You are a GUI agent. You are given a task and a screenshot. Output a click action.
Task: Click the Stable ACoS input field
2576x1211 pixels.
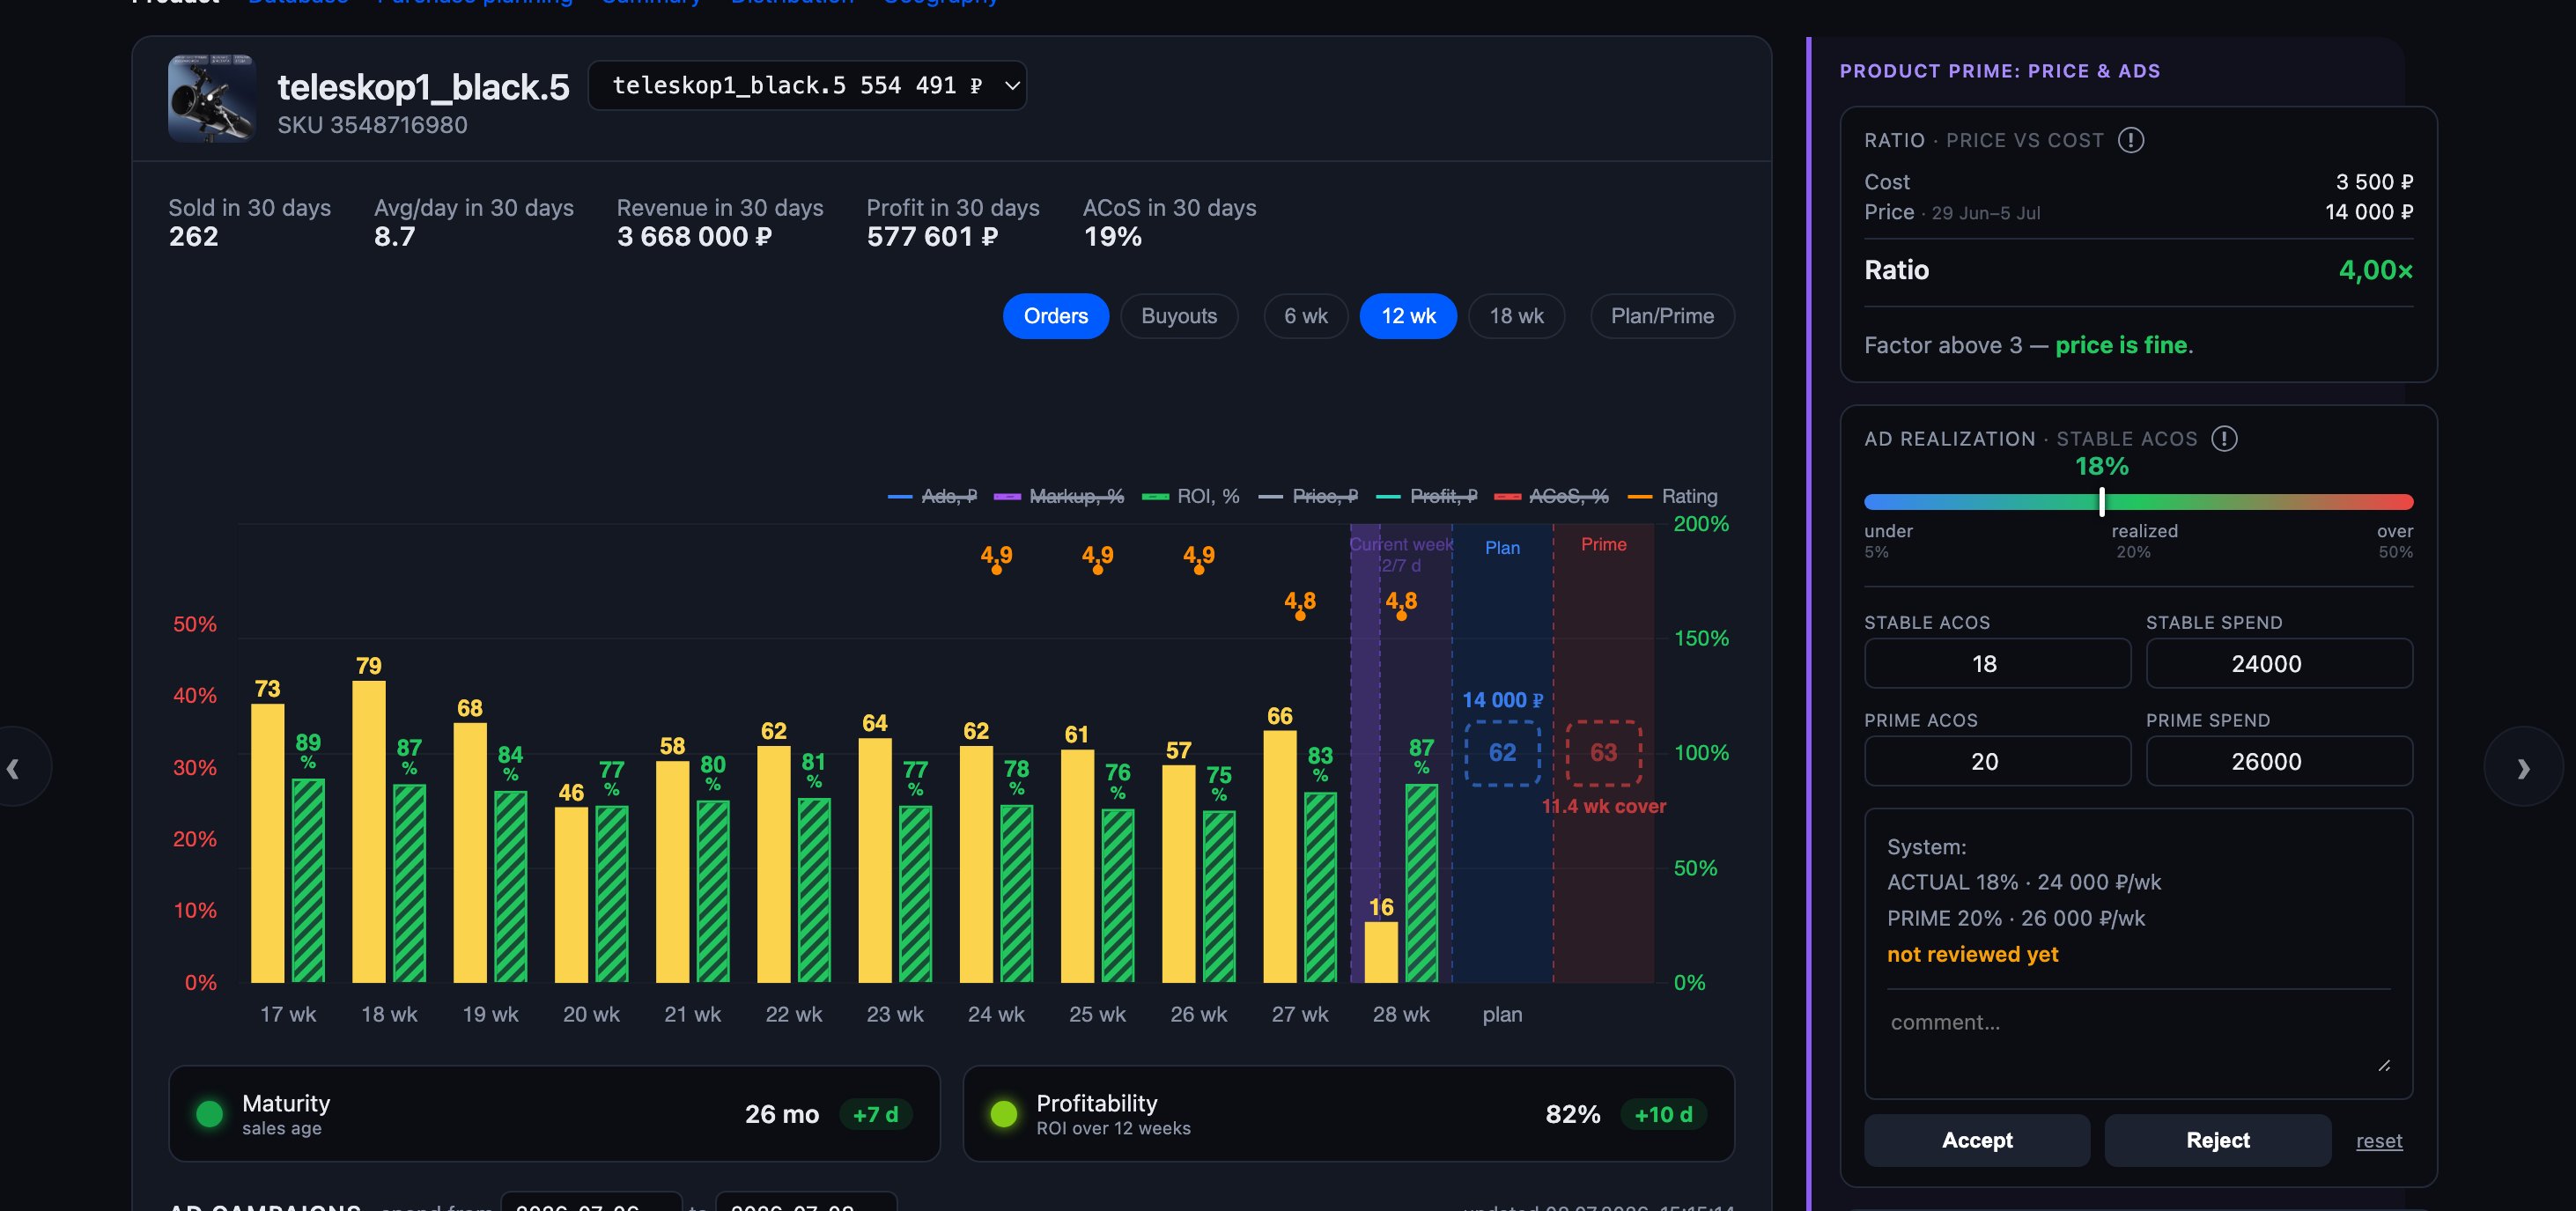pyautogui.click(x=1997, y=663)
